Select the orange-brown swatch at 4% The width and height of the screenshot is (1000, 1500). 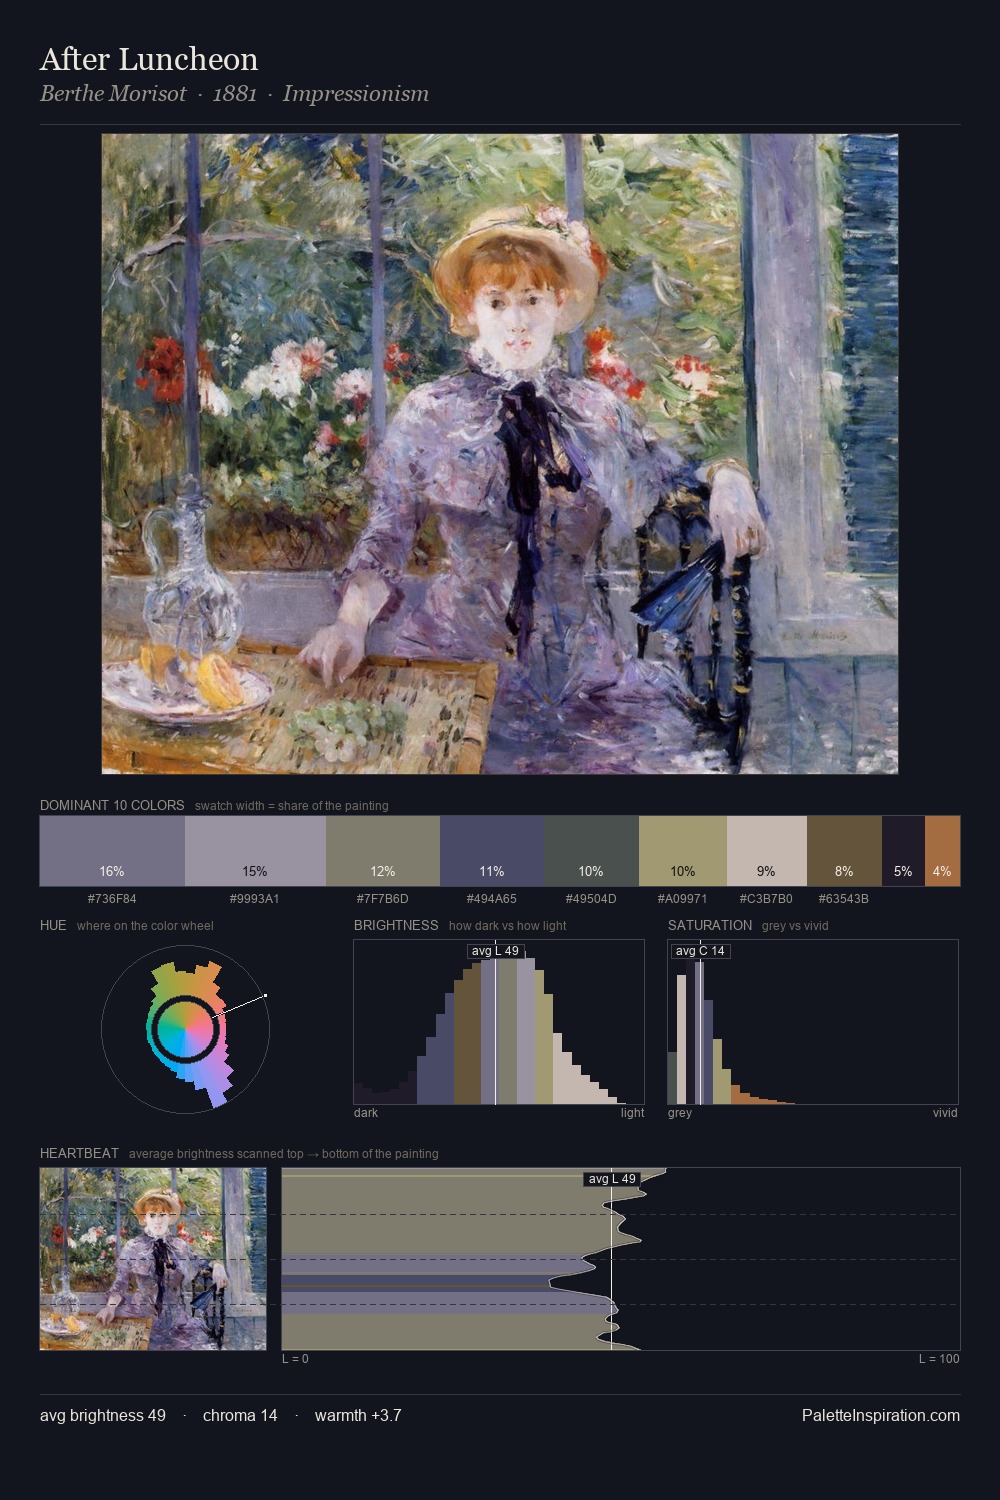coord(942,851)
